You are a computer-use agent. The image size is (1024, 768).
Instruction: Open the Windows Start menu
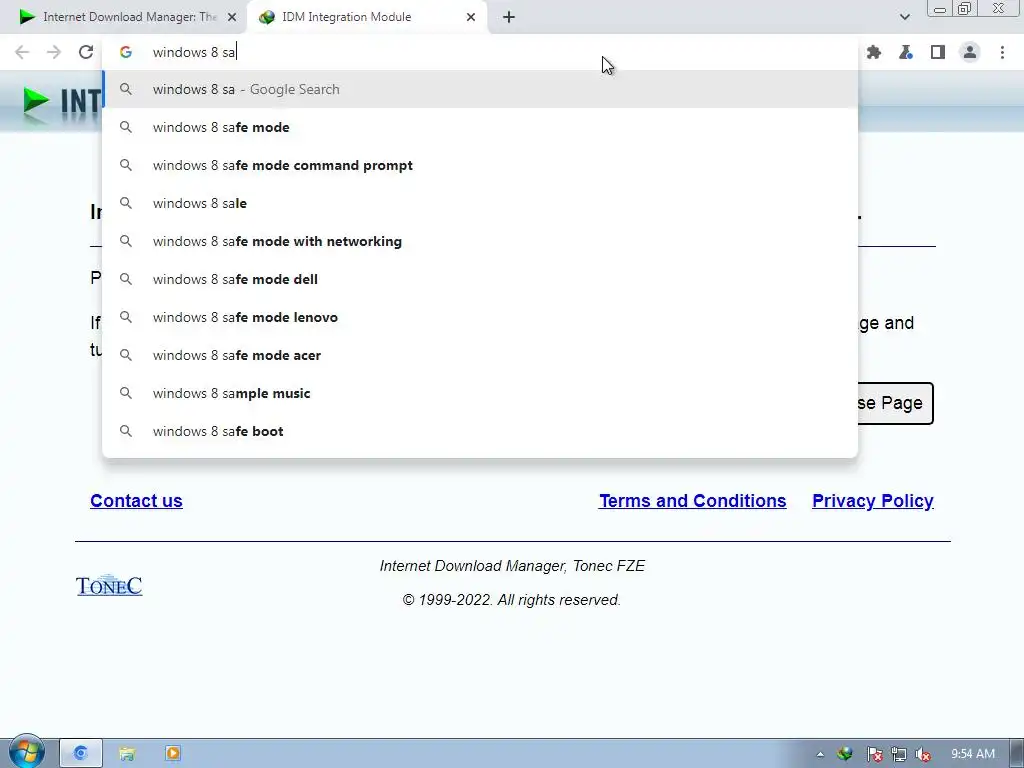pos(26,752)
